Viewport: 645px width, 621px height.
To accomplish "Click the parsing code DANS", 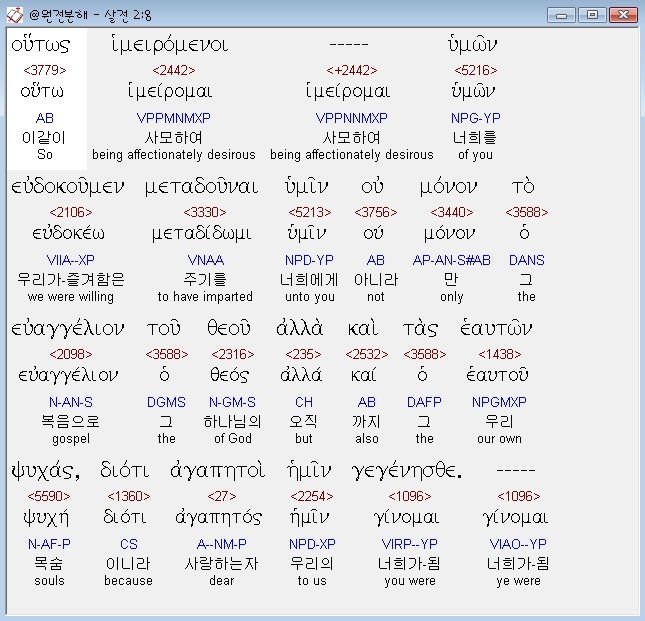I will 527,260.
